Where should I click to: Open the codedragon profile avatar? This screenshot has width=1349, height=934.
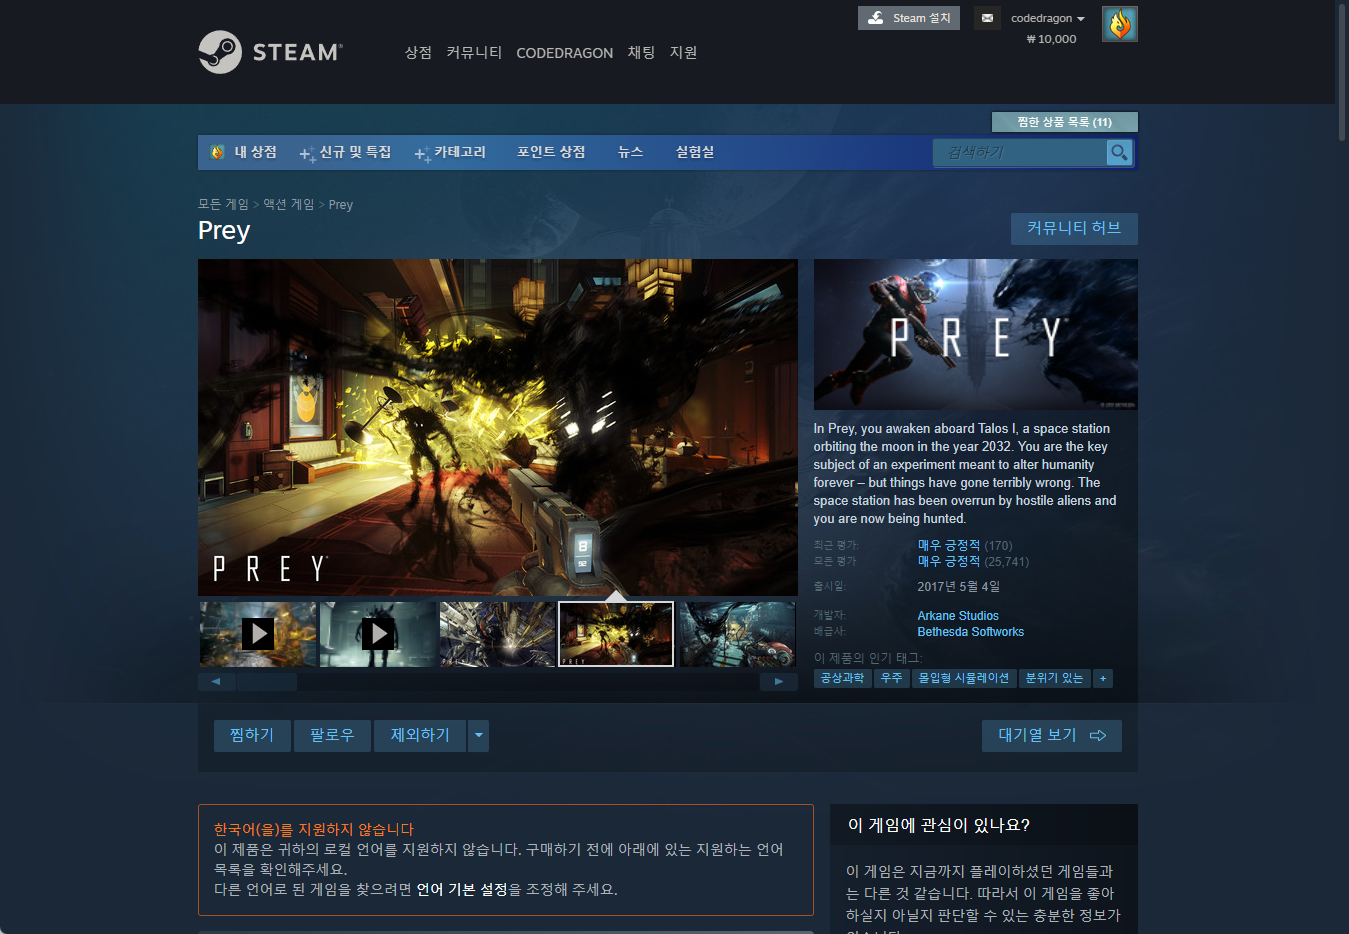click(1119, 24)
